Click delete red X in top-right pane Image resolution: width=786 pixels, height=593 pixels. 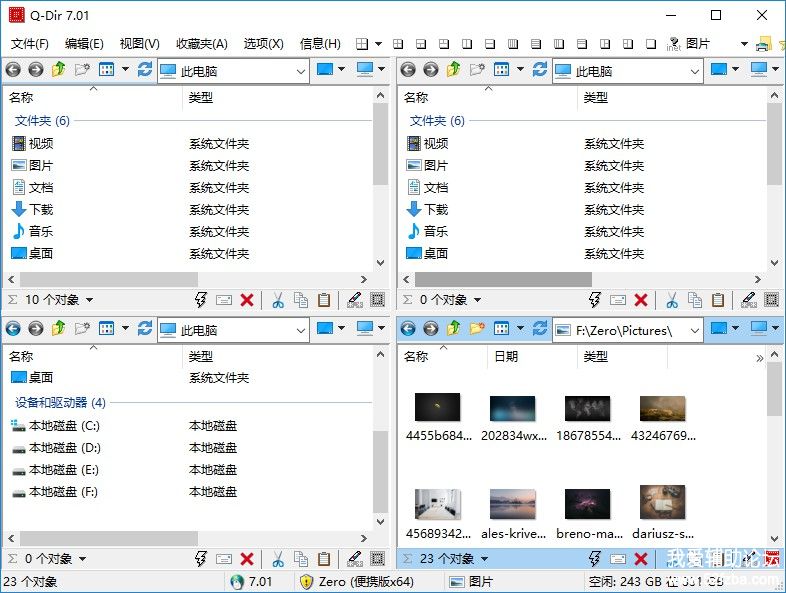[x=641, y=300]
